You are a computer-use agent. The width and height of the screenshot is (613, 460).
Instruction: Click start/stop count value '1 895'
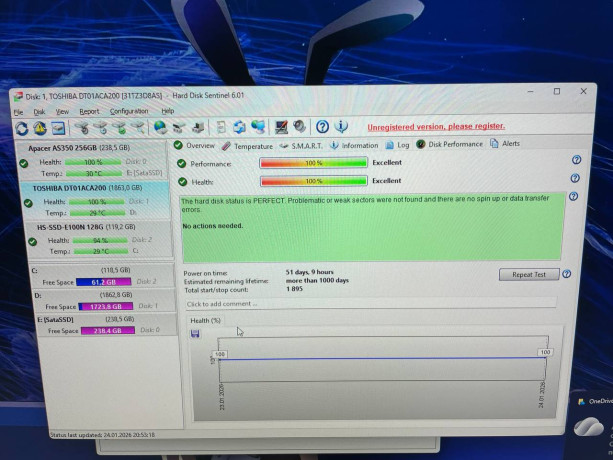tap(294, 289)
